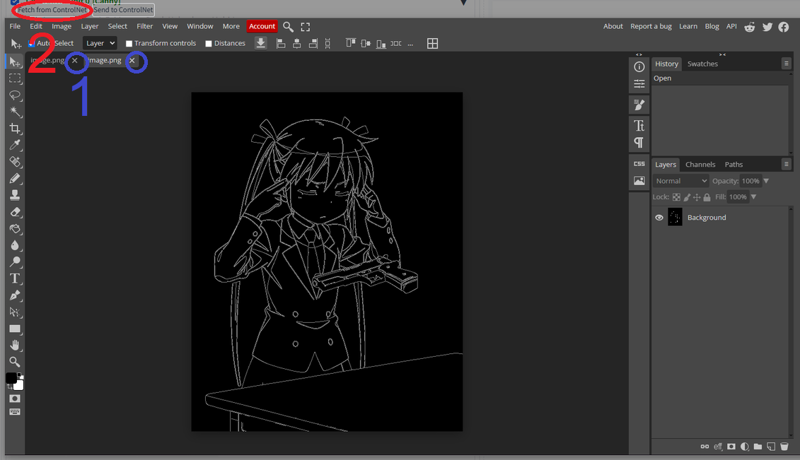800x460 pixels.
Task: Open the History panel options menu
Action: [x=786, y=63]
